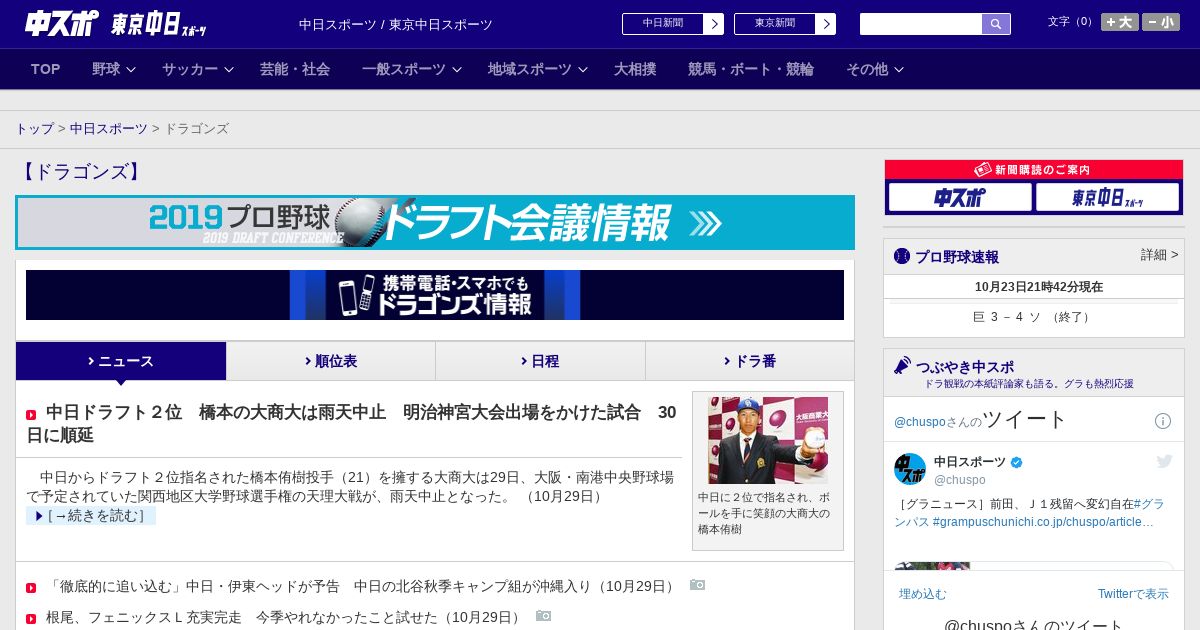This screenshot has width=1200, height=630.
Task: Click the 東京新聞 header button
Action: [775, 24]
